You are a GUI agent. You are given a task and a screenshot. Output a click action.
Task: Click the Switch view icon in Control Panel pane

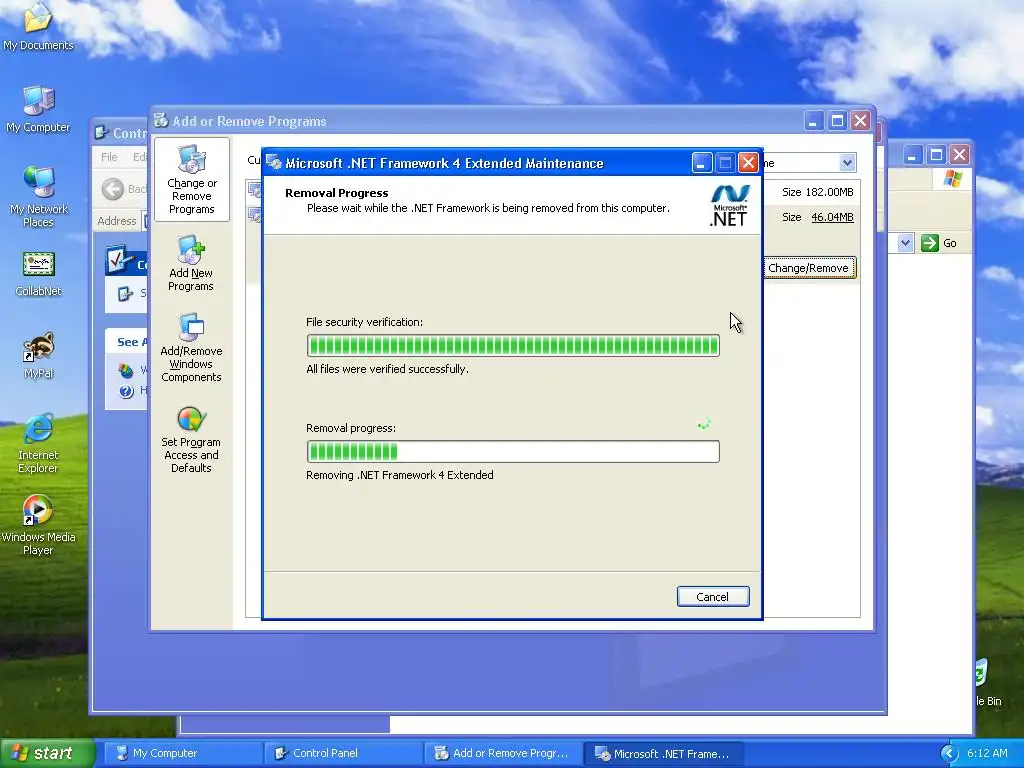click(x=125, y=294)
